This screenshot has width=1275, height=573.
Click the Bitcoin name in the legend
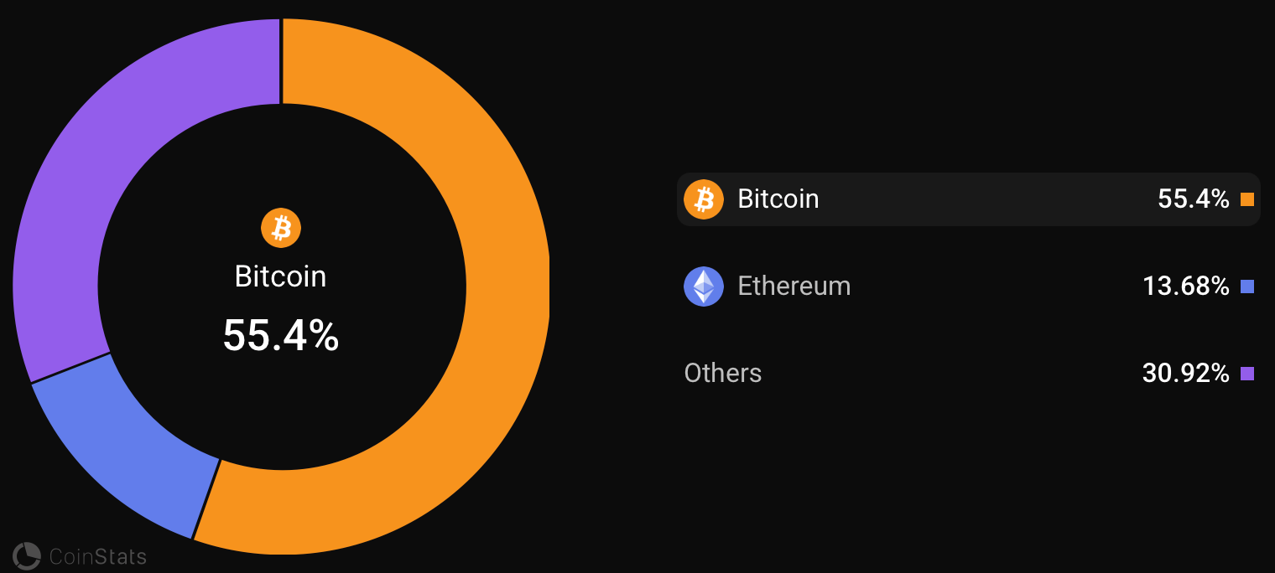pos(778,199)
